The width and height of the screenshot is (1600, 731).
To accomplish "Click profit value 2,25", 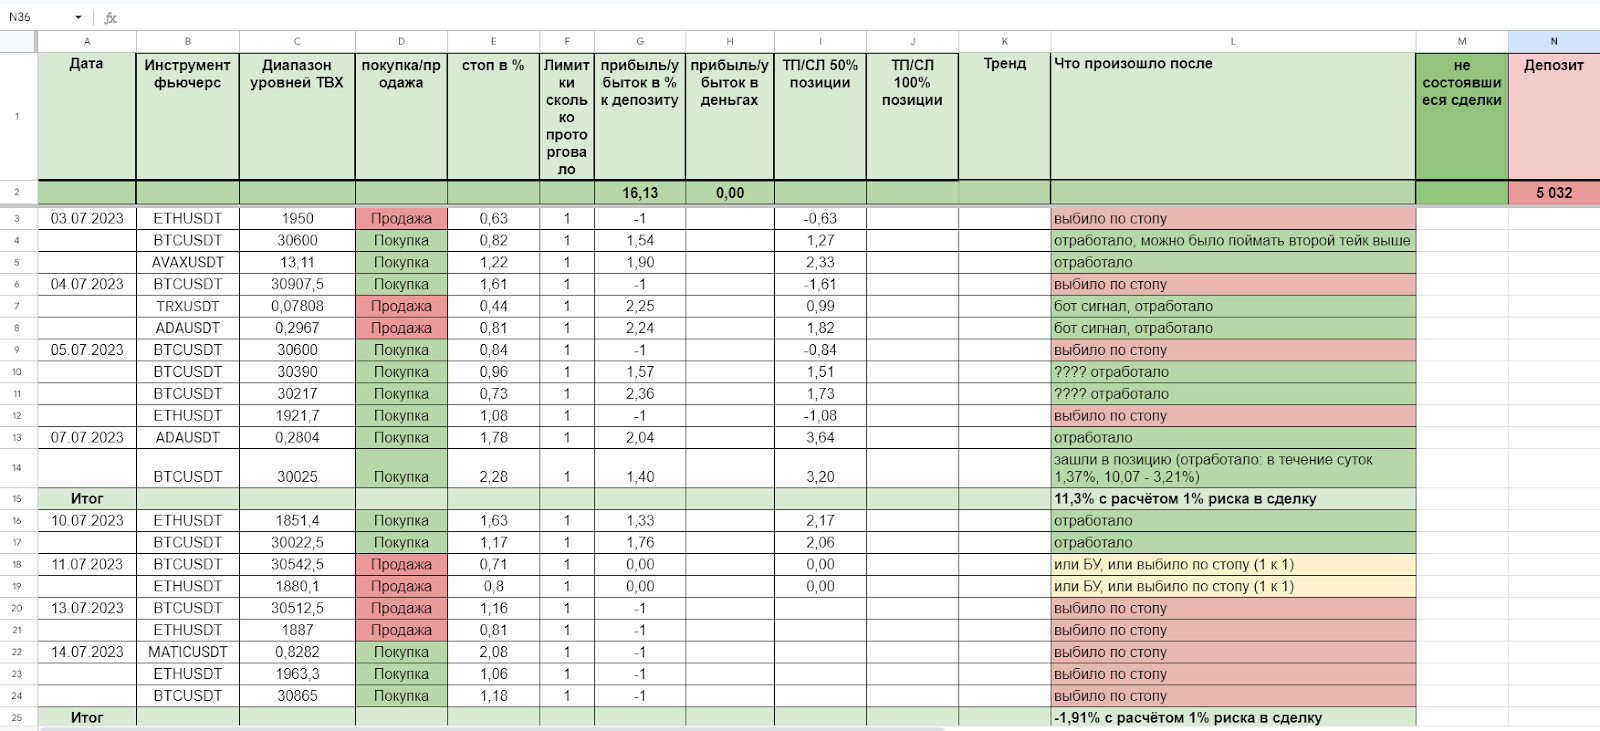I will (640, 306).
